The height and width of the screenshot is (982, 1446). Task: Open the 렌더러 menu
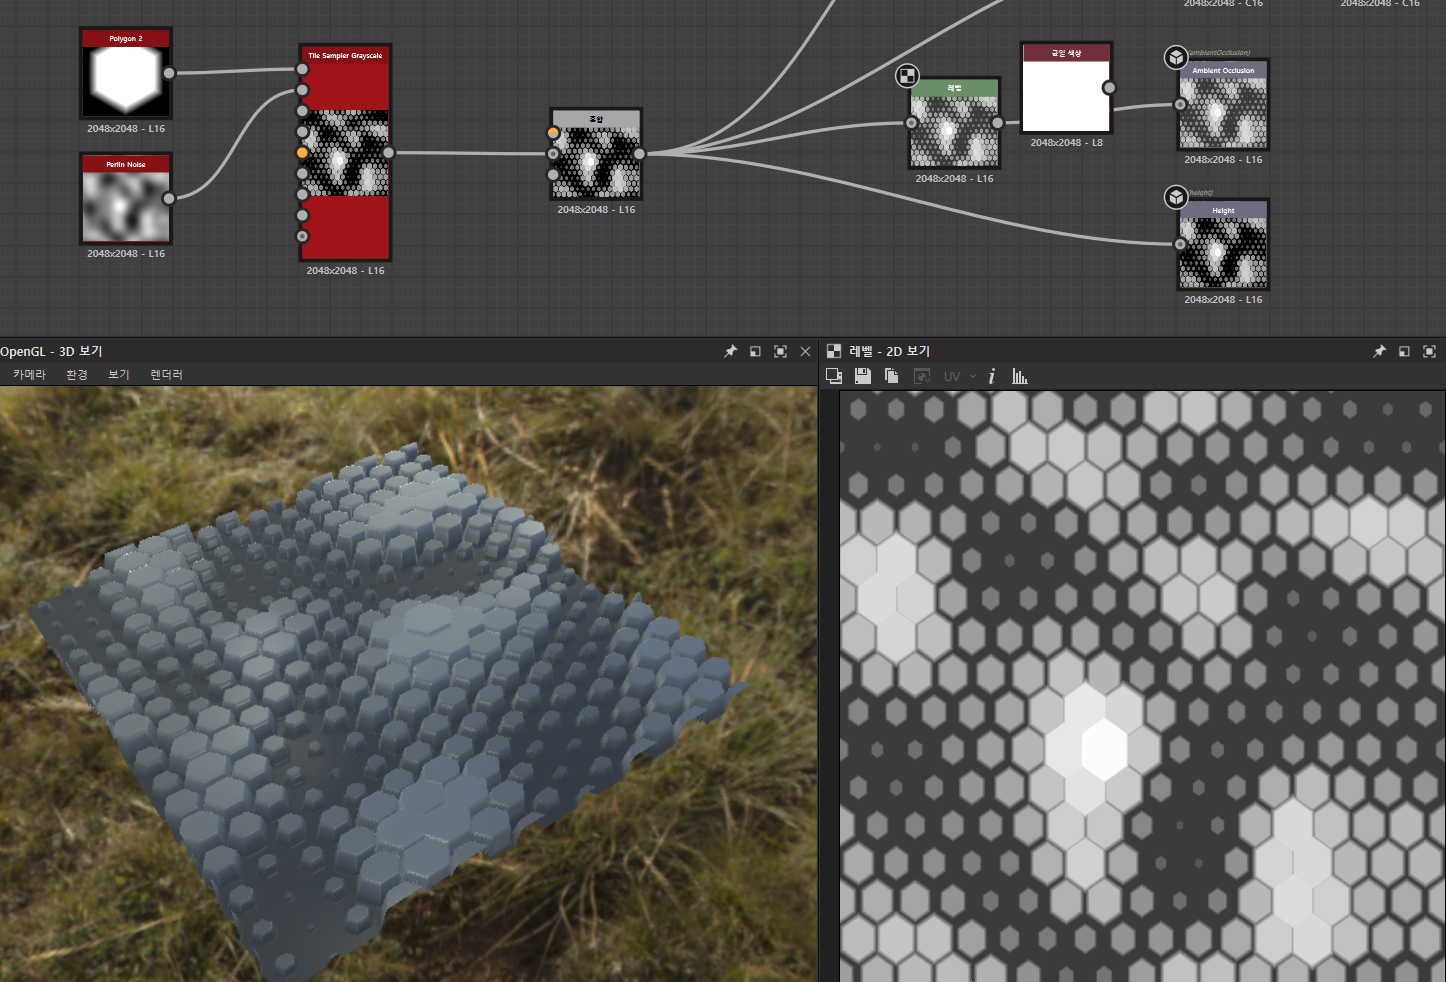coord(166,374)
